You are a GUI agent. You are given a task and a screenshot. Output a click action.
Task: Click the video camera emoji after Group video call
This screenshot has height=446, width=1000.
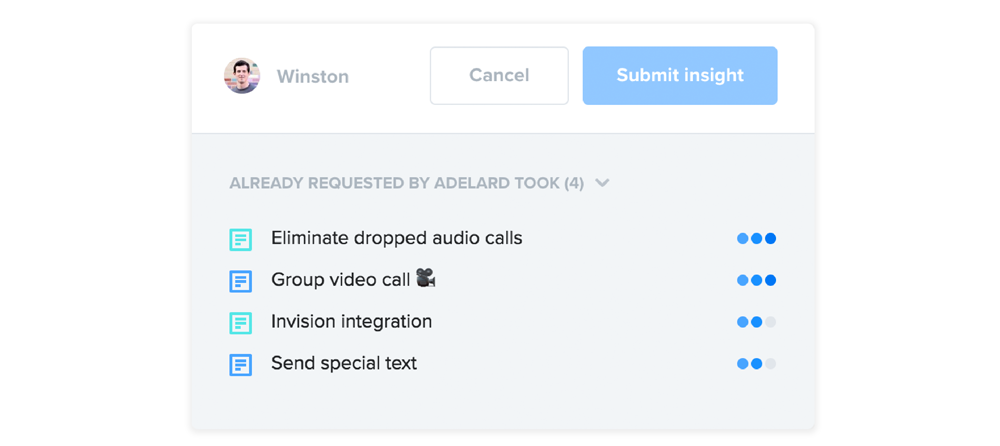[425, 278]
